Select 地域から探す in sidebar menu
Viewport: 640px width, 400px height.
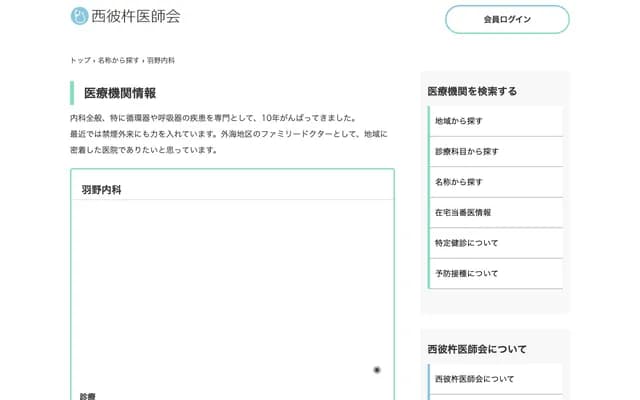click(x=496, y=121)
